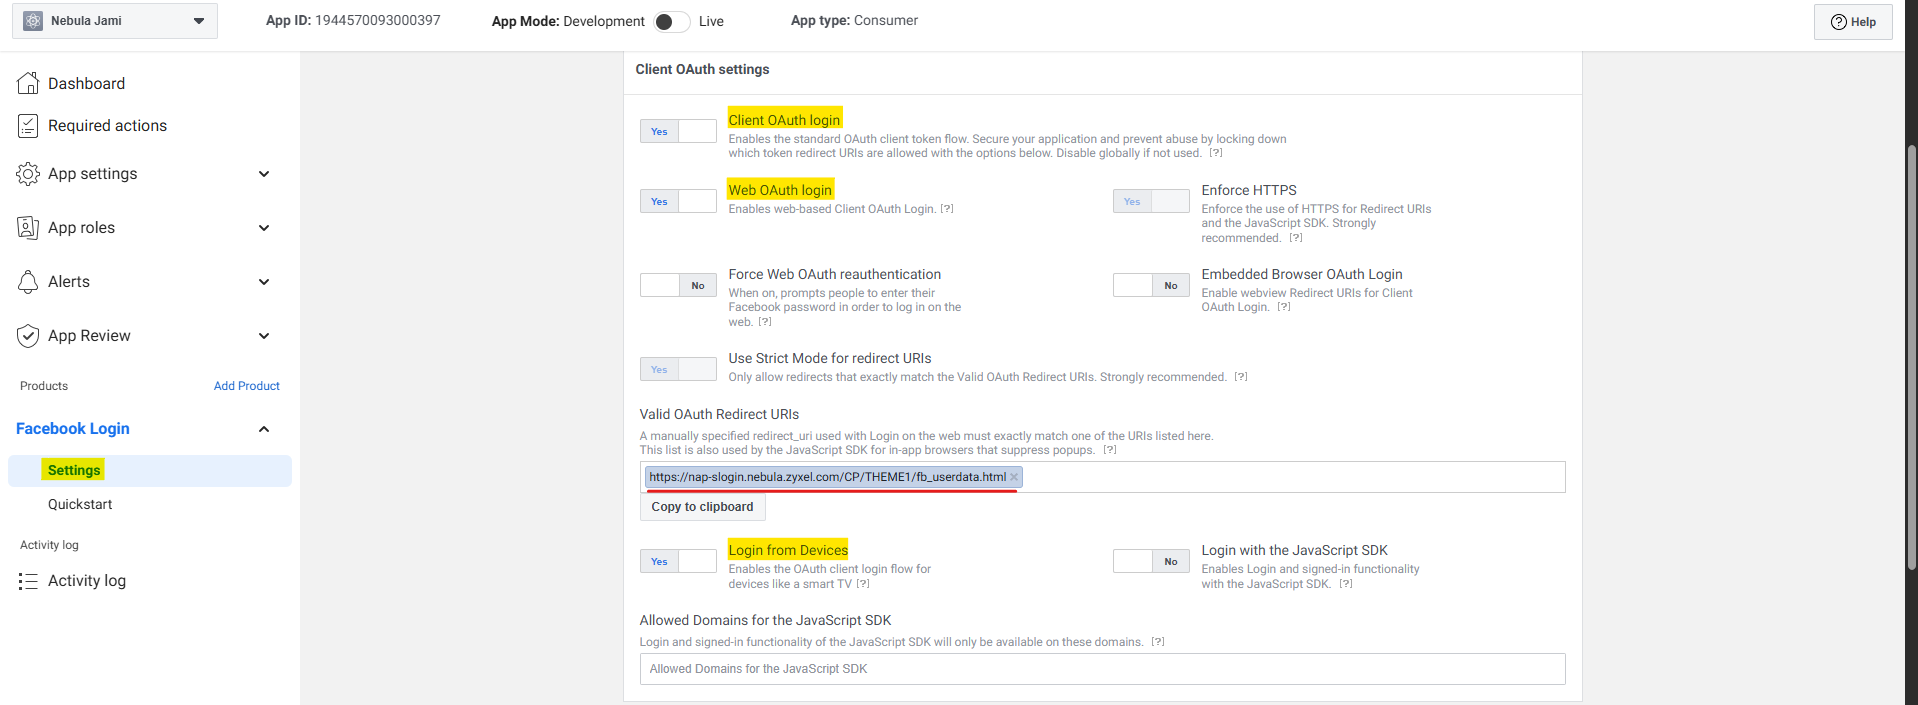Toggle Login with the JavaScript SDK switch
The width and height of the screenshot is (1918, 705).
[1151, 561]
